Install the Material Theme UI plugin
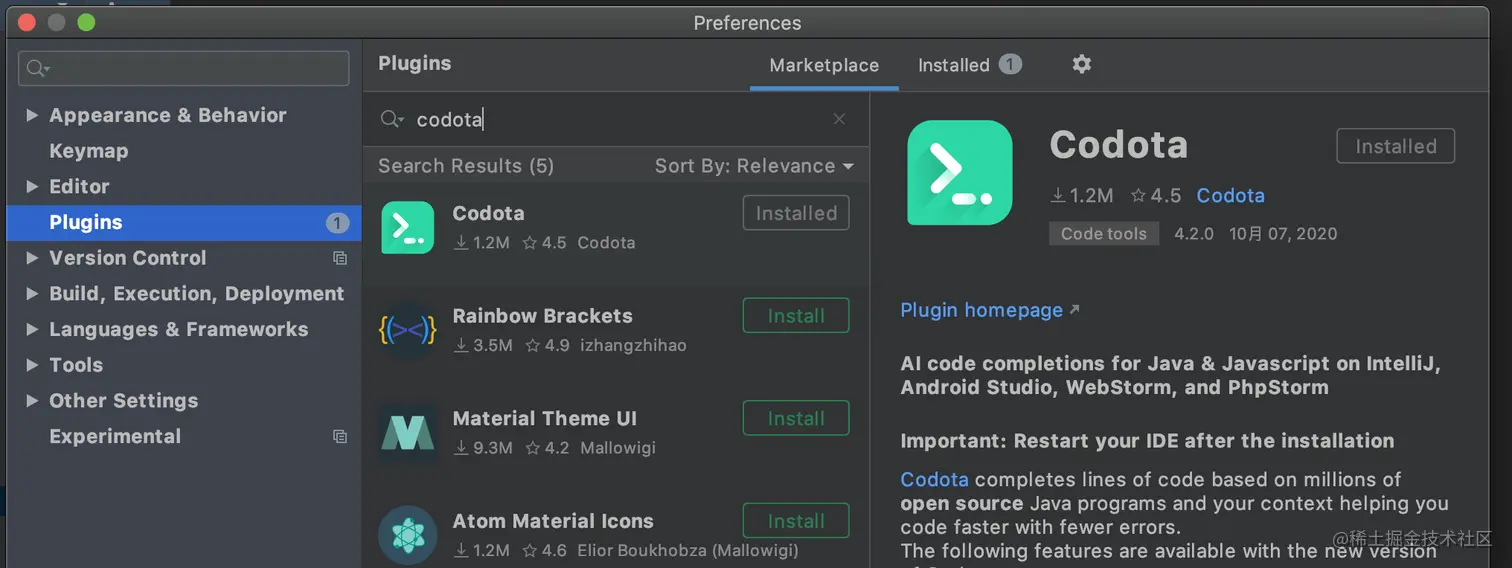Screen dimensions: 1512x568 tap(796, 418)
